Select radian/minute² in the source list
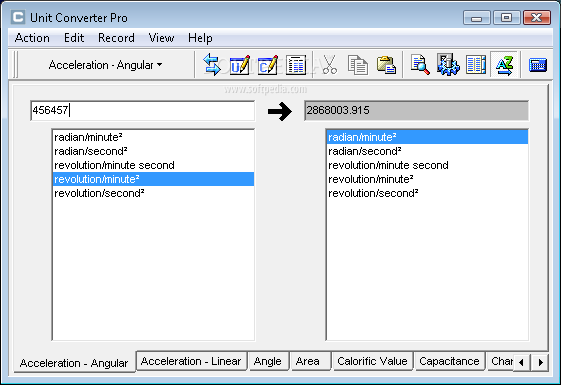561x385 pixels. click(153, 137)
